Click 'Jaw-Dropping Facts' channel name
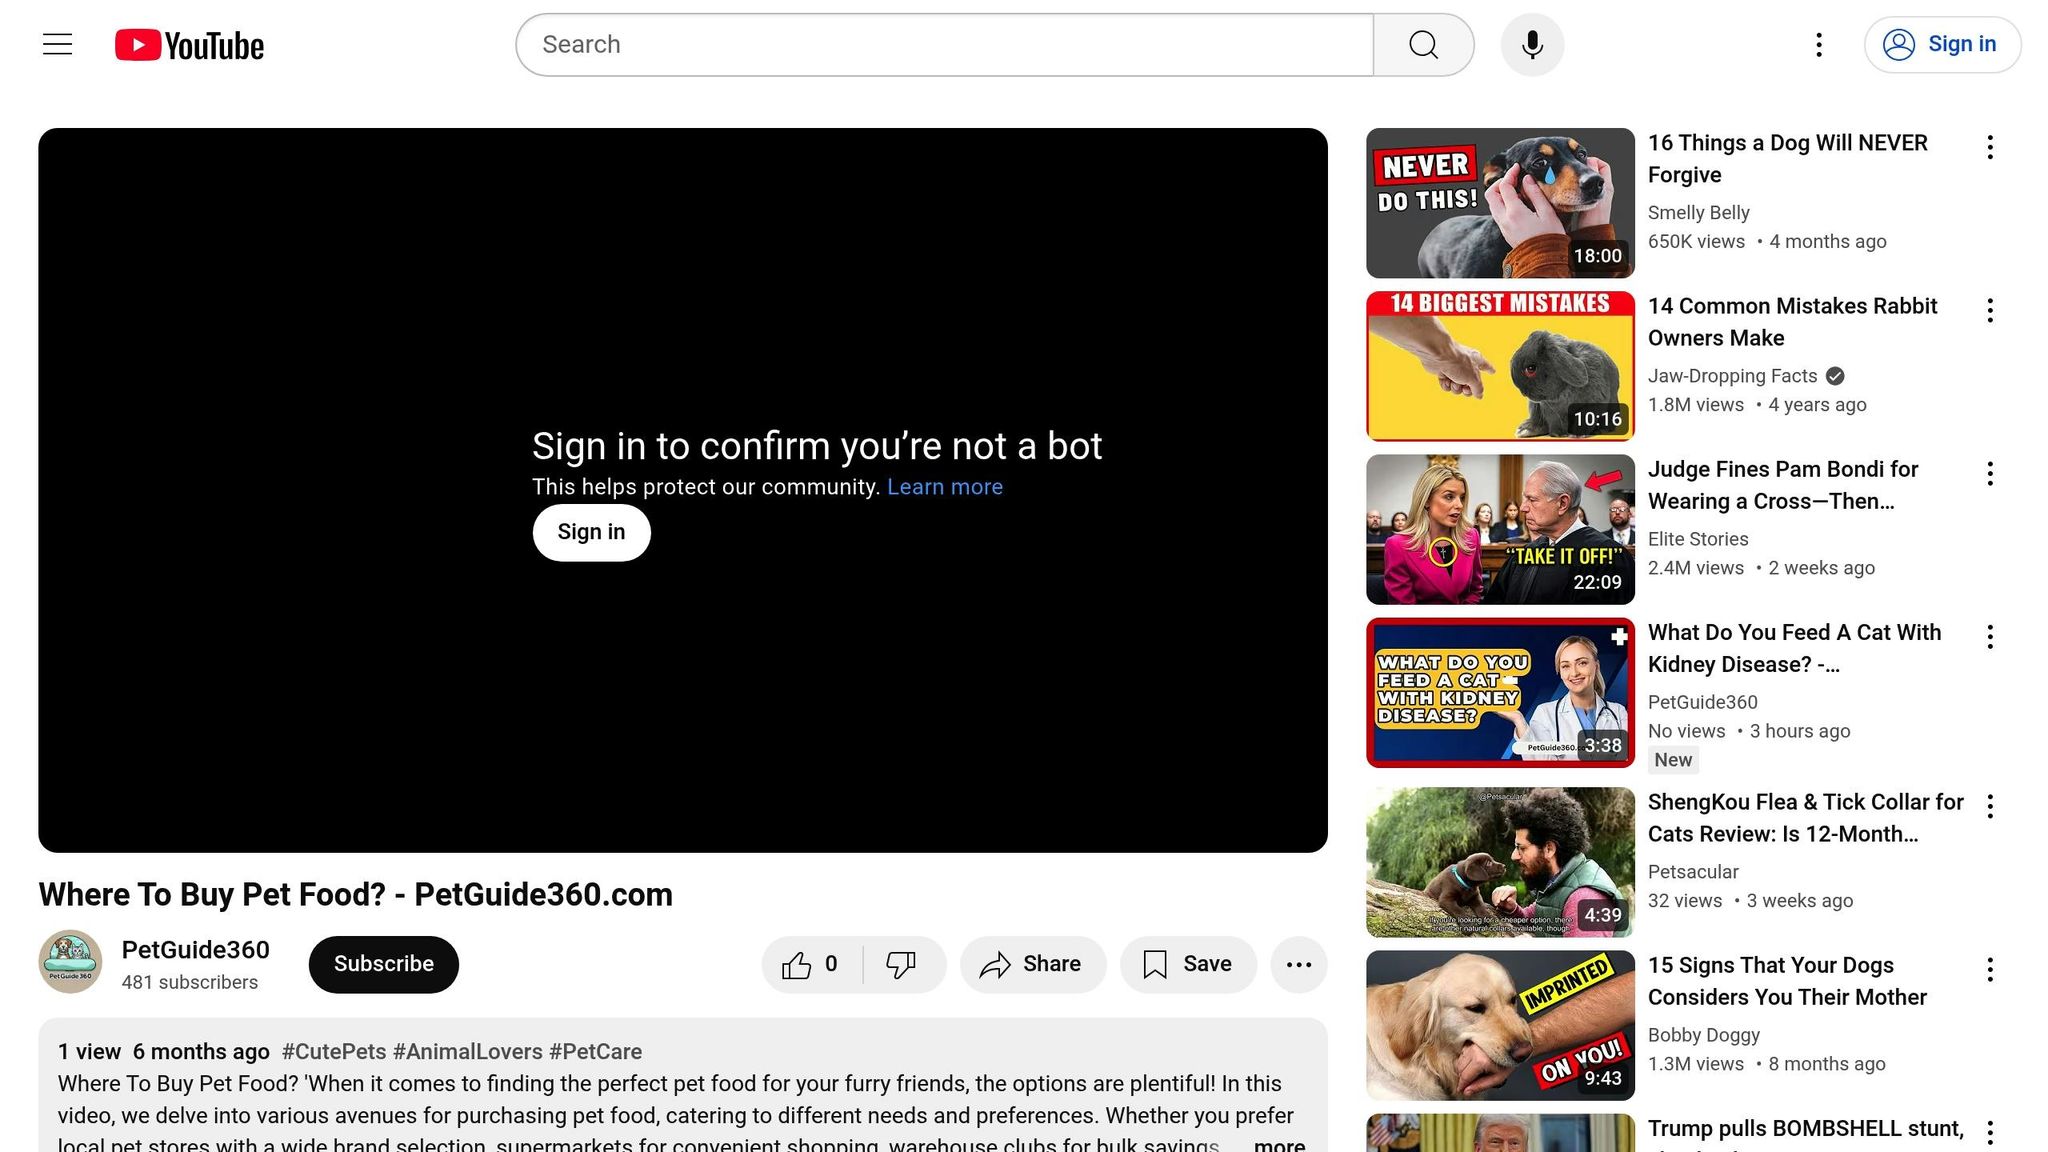The image size is (2048, 1152). tap(1732, 376)
